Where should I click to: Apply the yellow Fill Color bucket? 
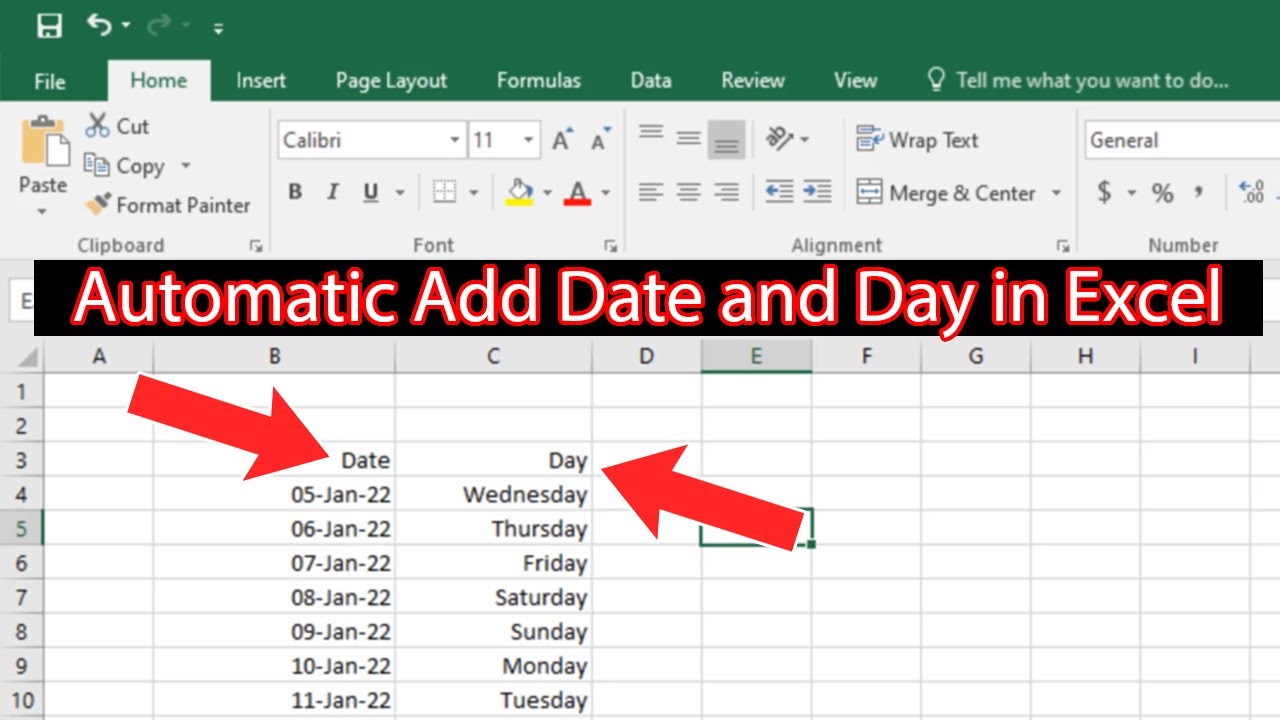(519, 192)
